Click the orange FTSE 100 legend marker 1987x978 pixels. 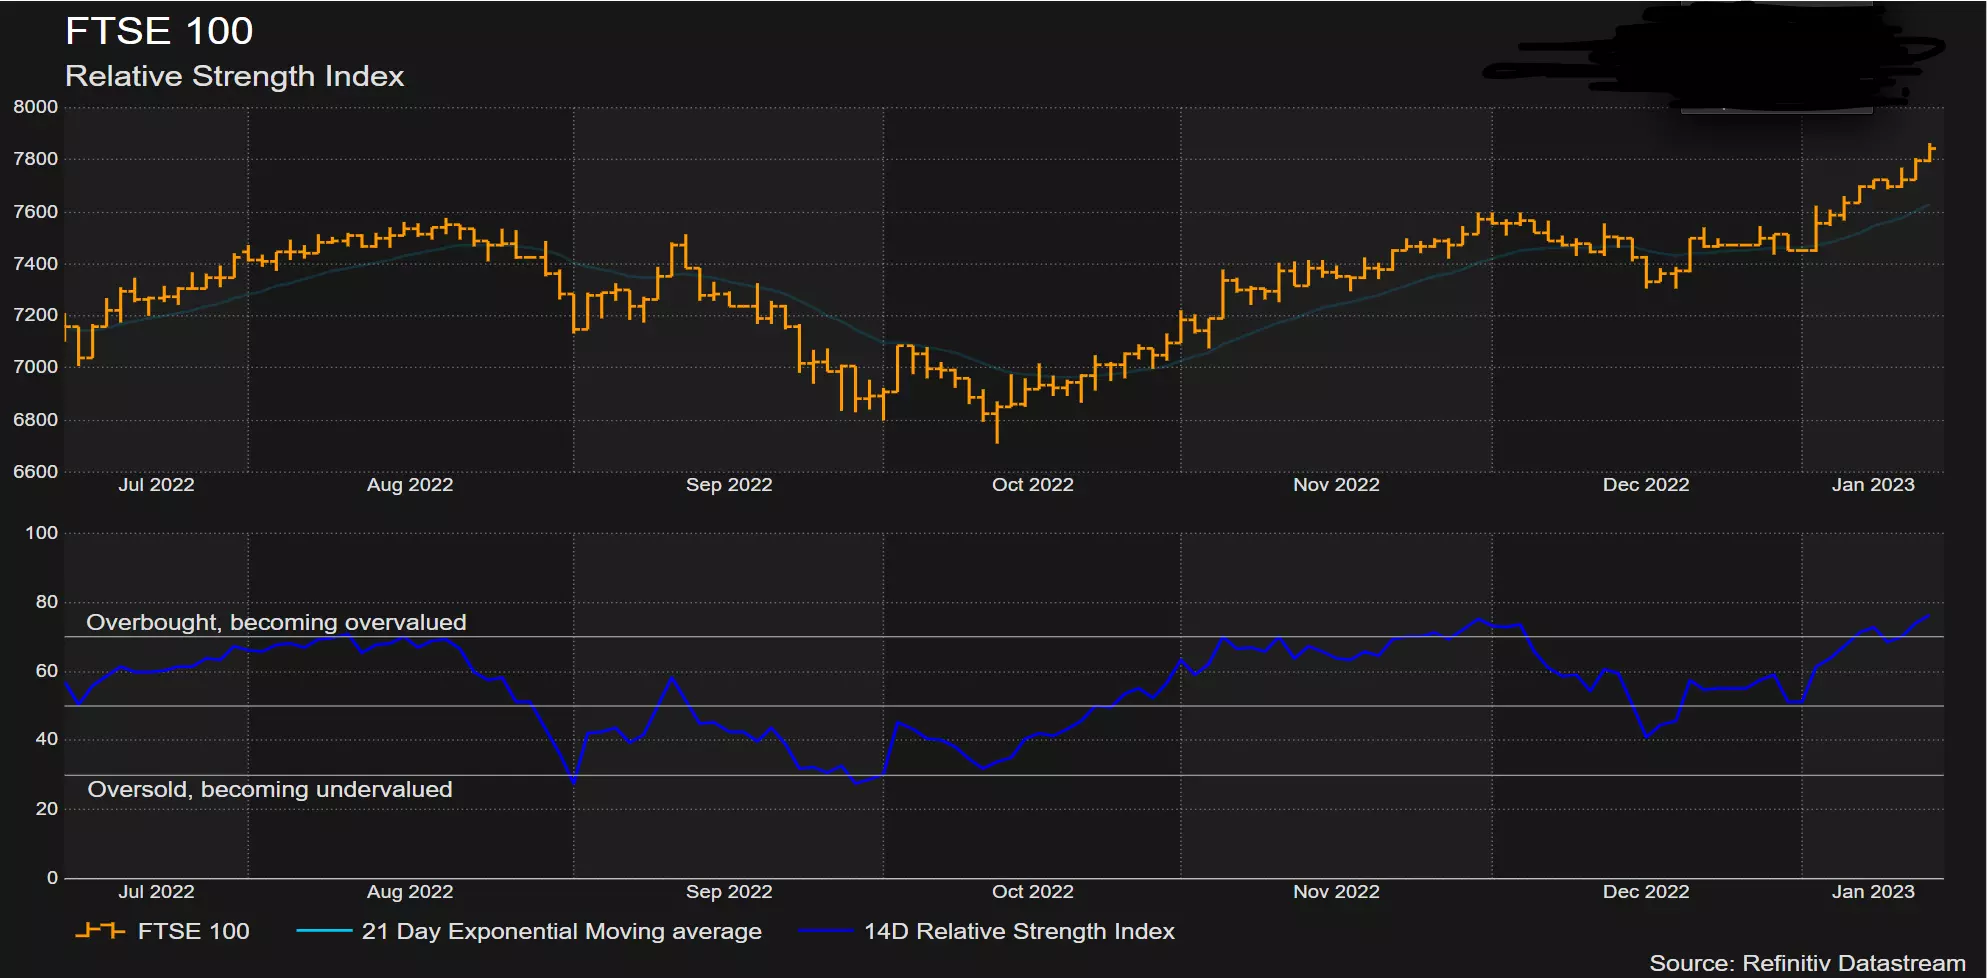tap(100, 931)
